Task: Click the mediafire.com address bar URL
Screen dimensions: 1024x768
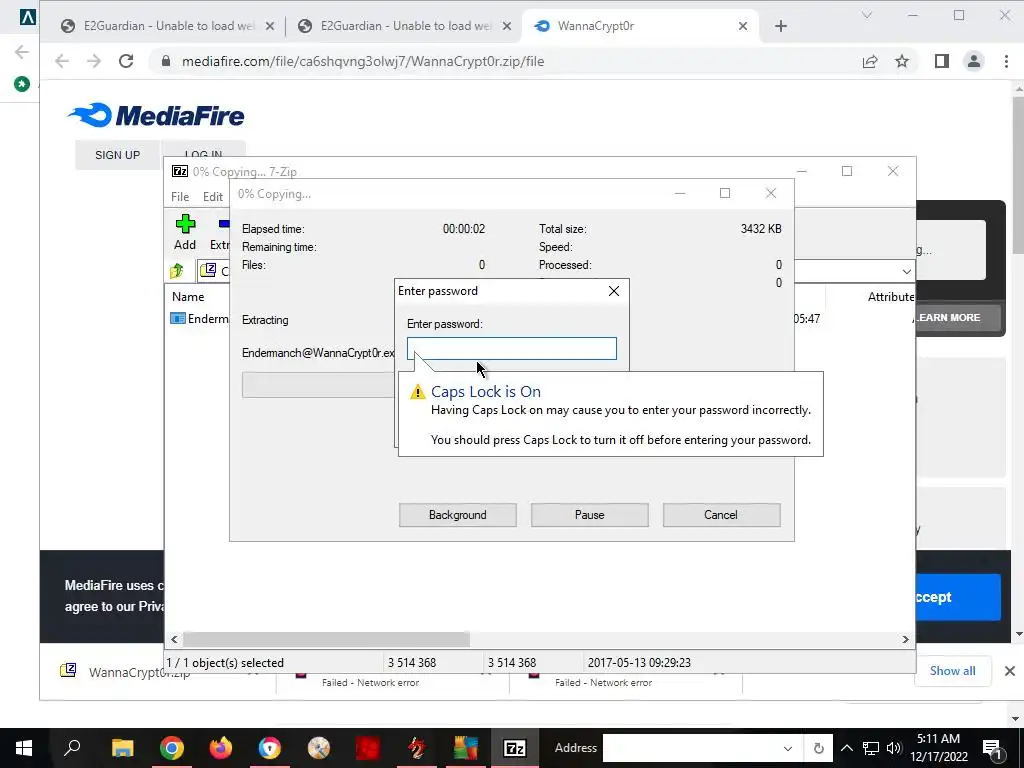Action: (362, 61)
